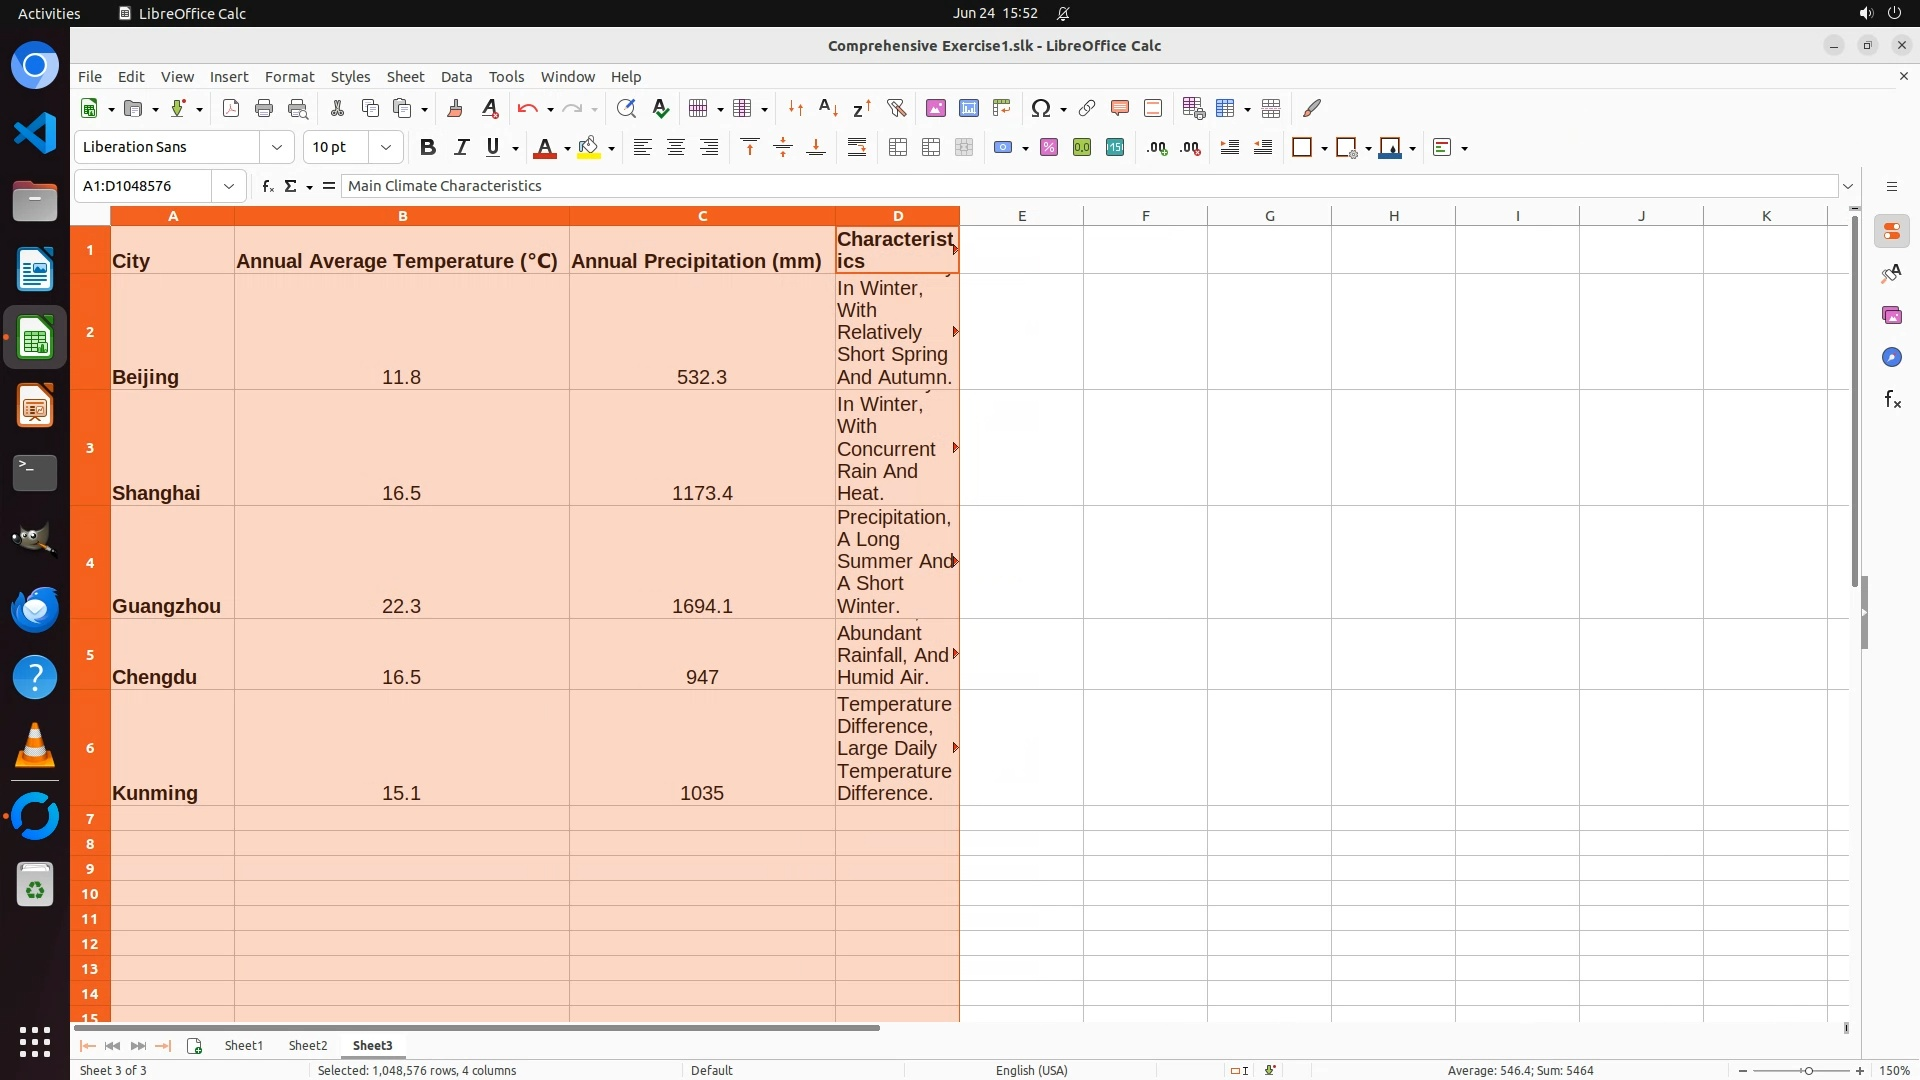Toggle Wrap Text button

click(857, 148)
